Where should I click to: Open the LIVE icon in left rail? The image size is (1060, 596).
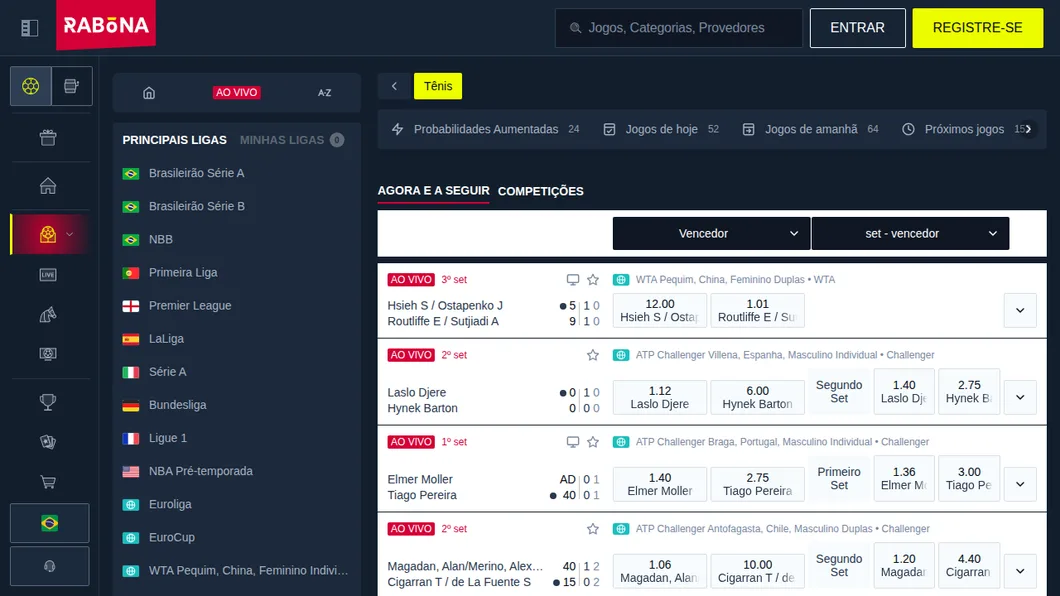48,274
